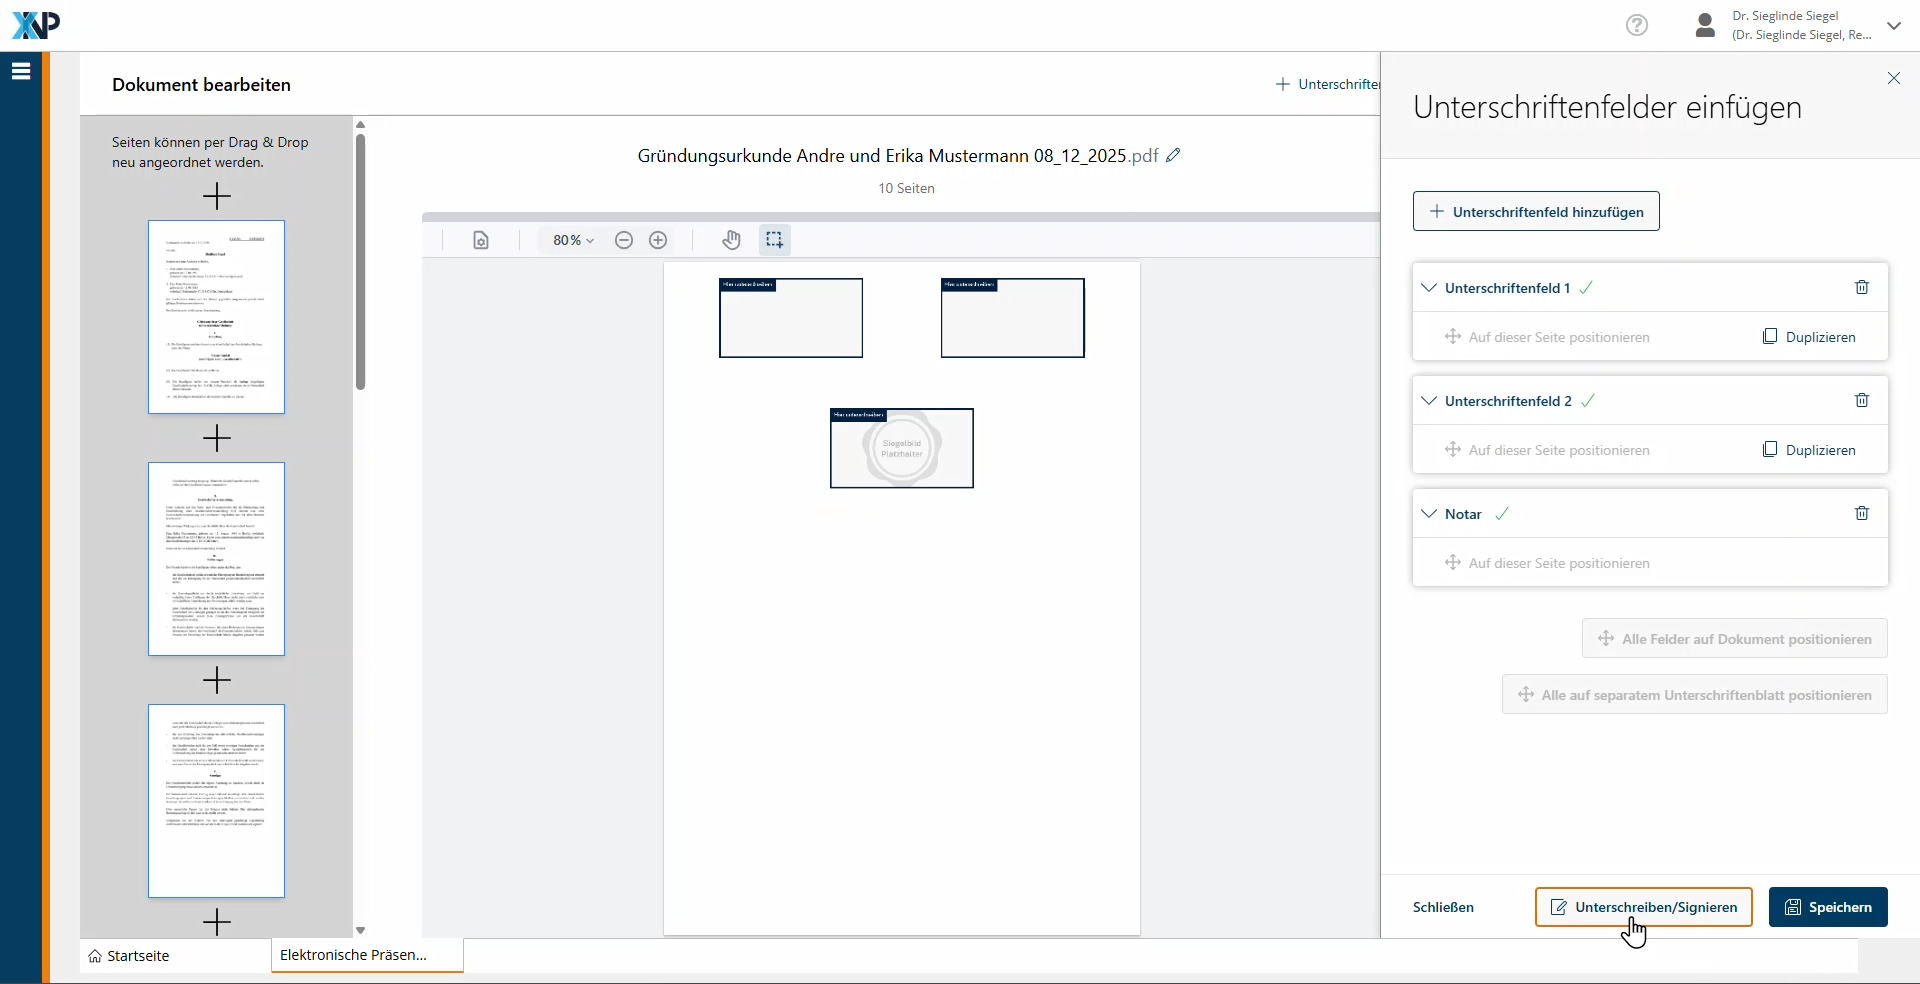Click Unterschriftenfeld hinzufügen button

[x=1536, y=212]
